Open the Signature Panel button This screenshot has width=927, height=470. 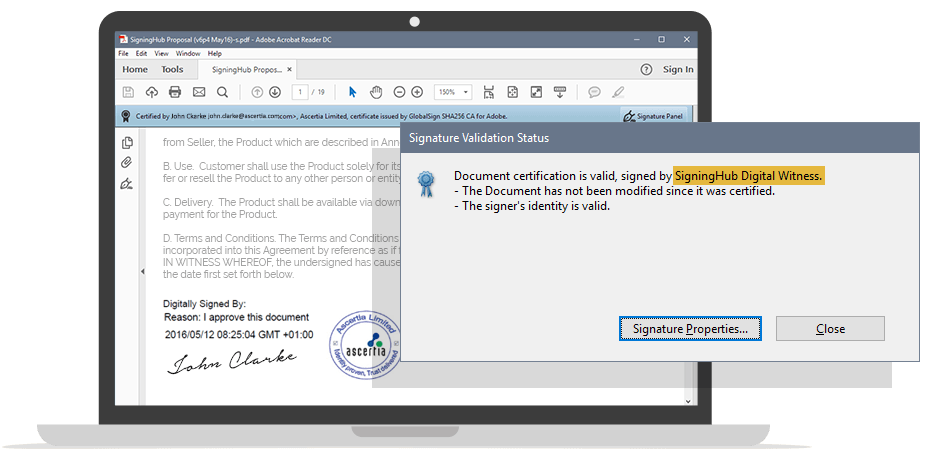[653, 116]
